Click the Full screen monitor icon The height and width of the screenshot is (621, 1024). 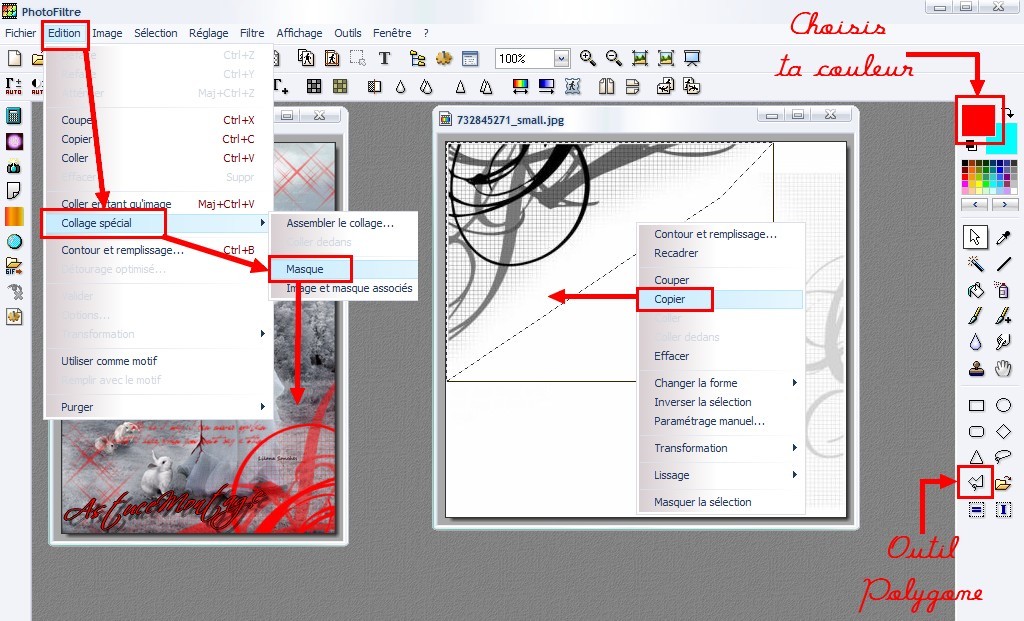coord(692,58)
